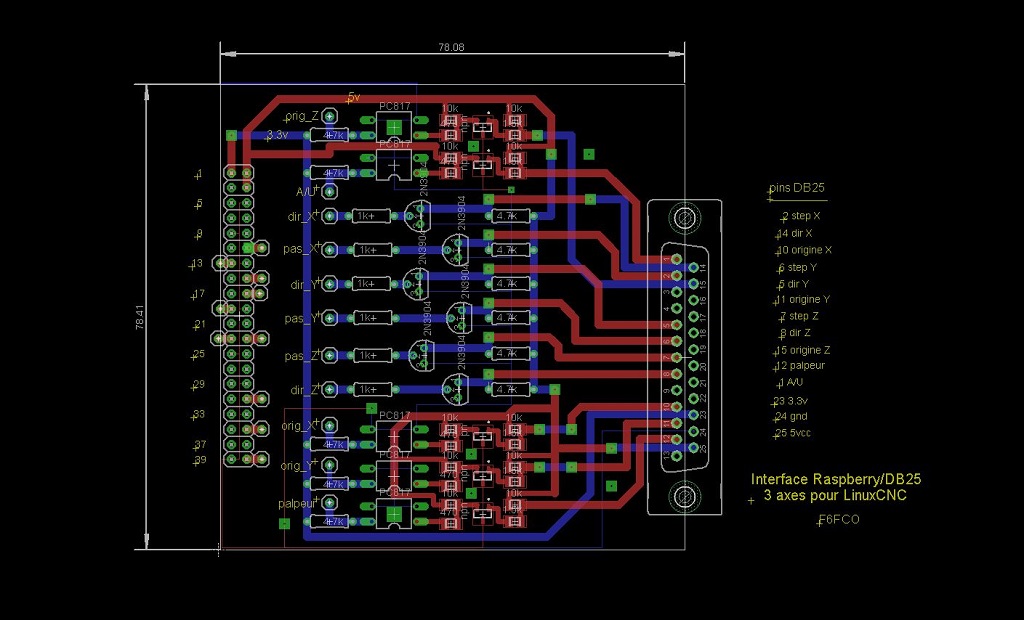The width and height of the screenshot is (1024, 620).
Task: Click the palpeur label on the board
Action: (x=296, y=504)
